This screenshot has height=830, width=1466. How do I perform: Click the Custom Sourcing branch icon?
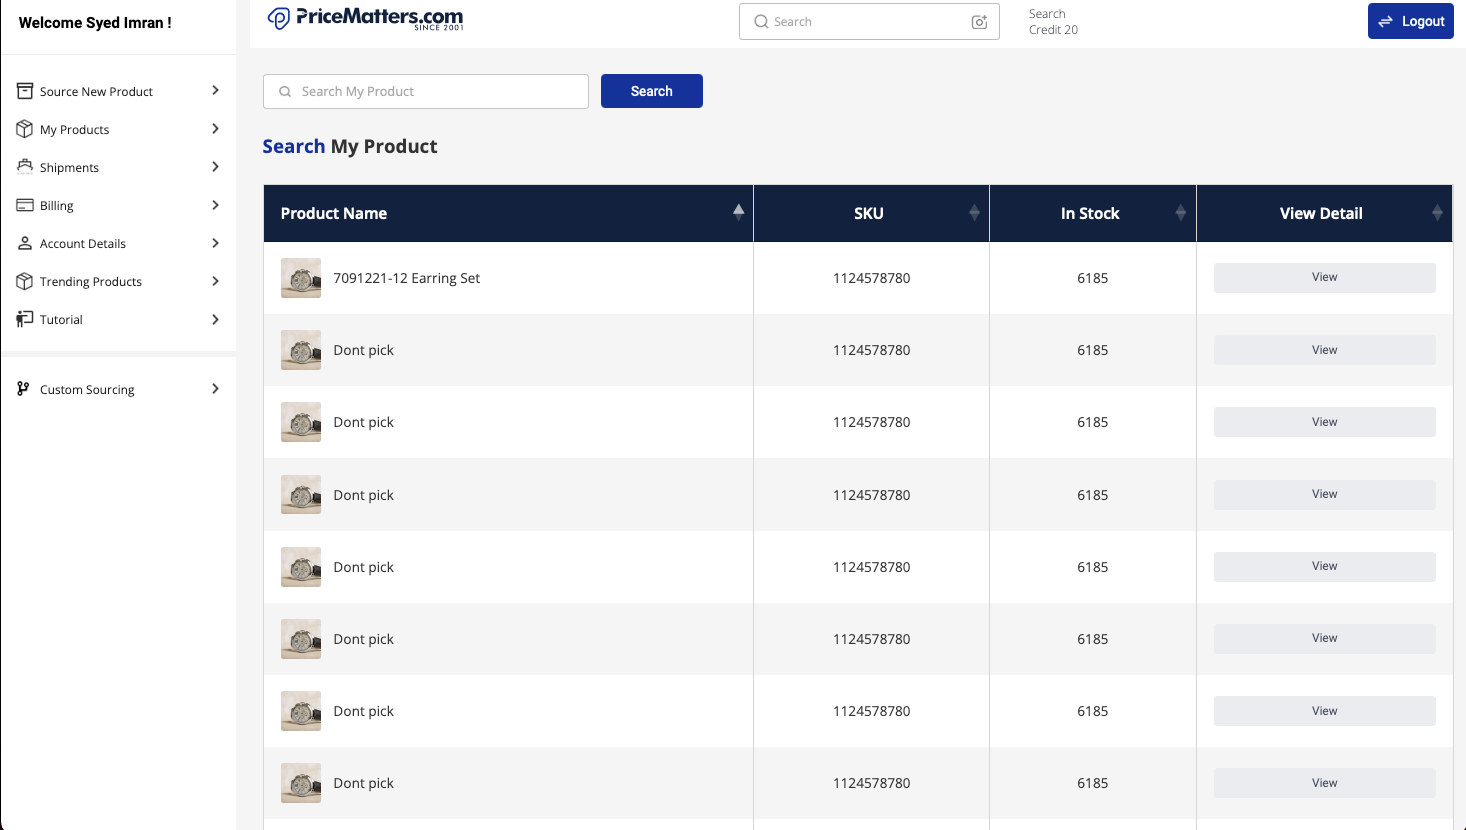coord(24,389)
